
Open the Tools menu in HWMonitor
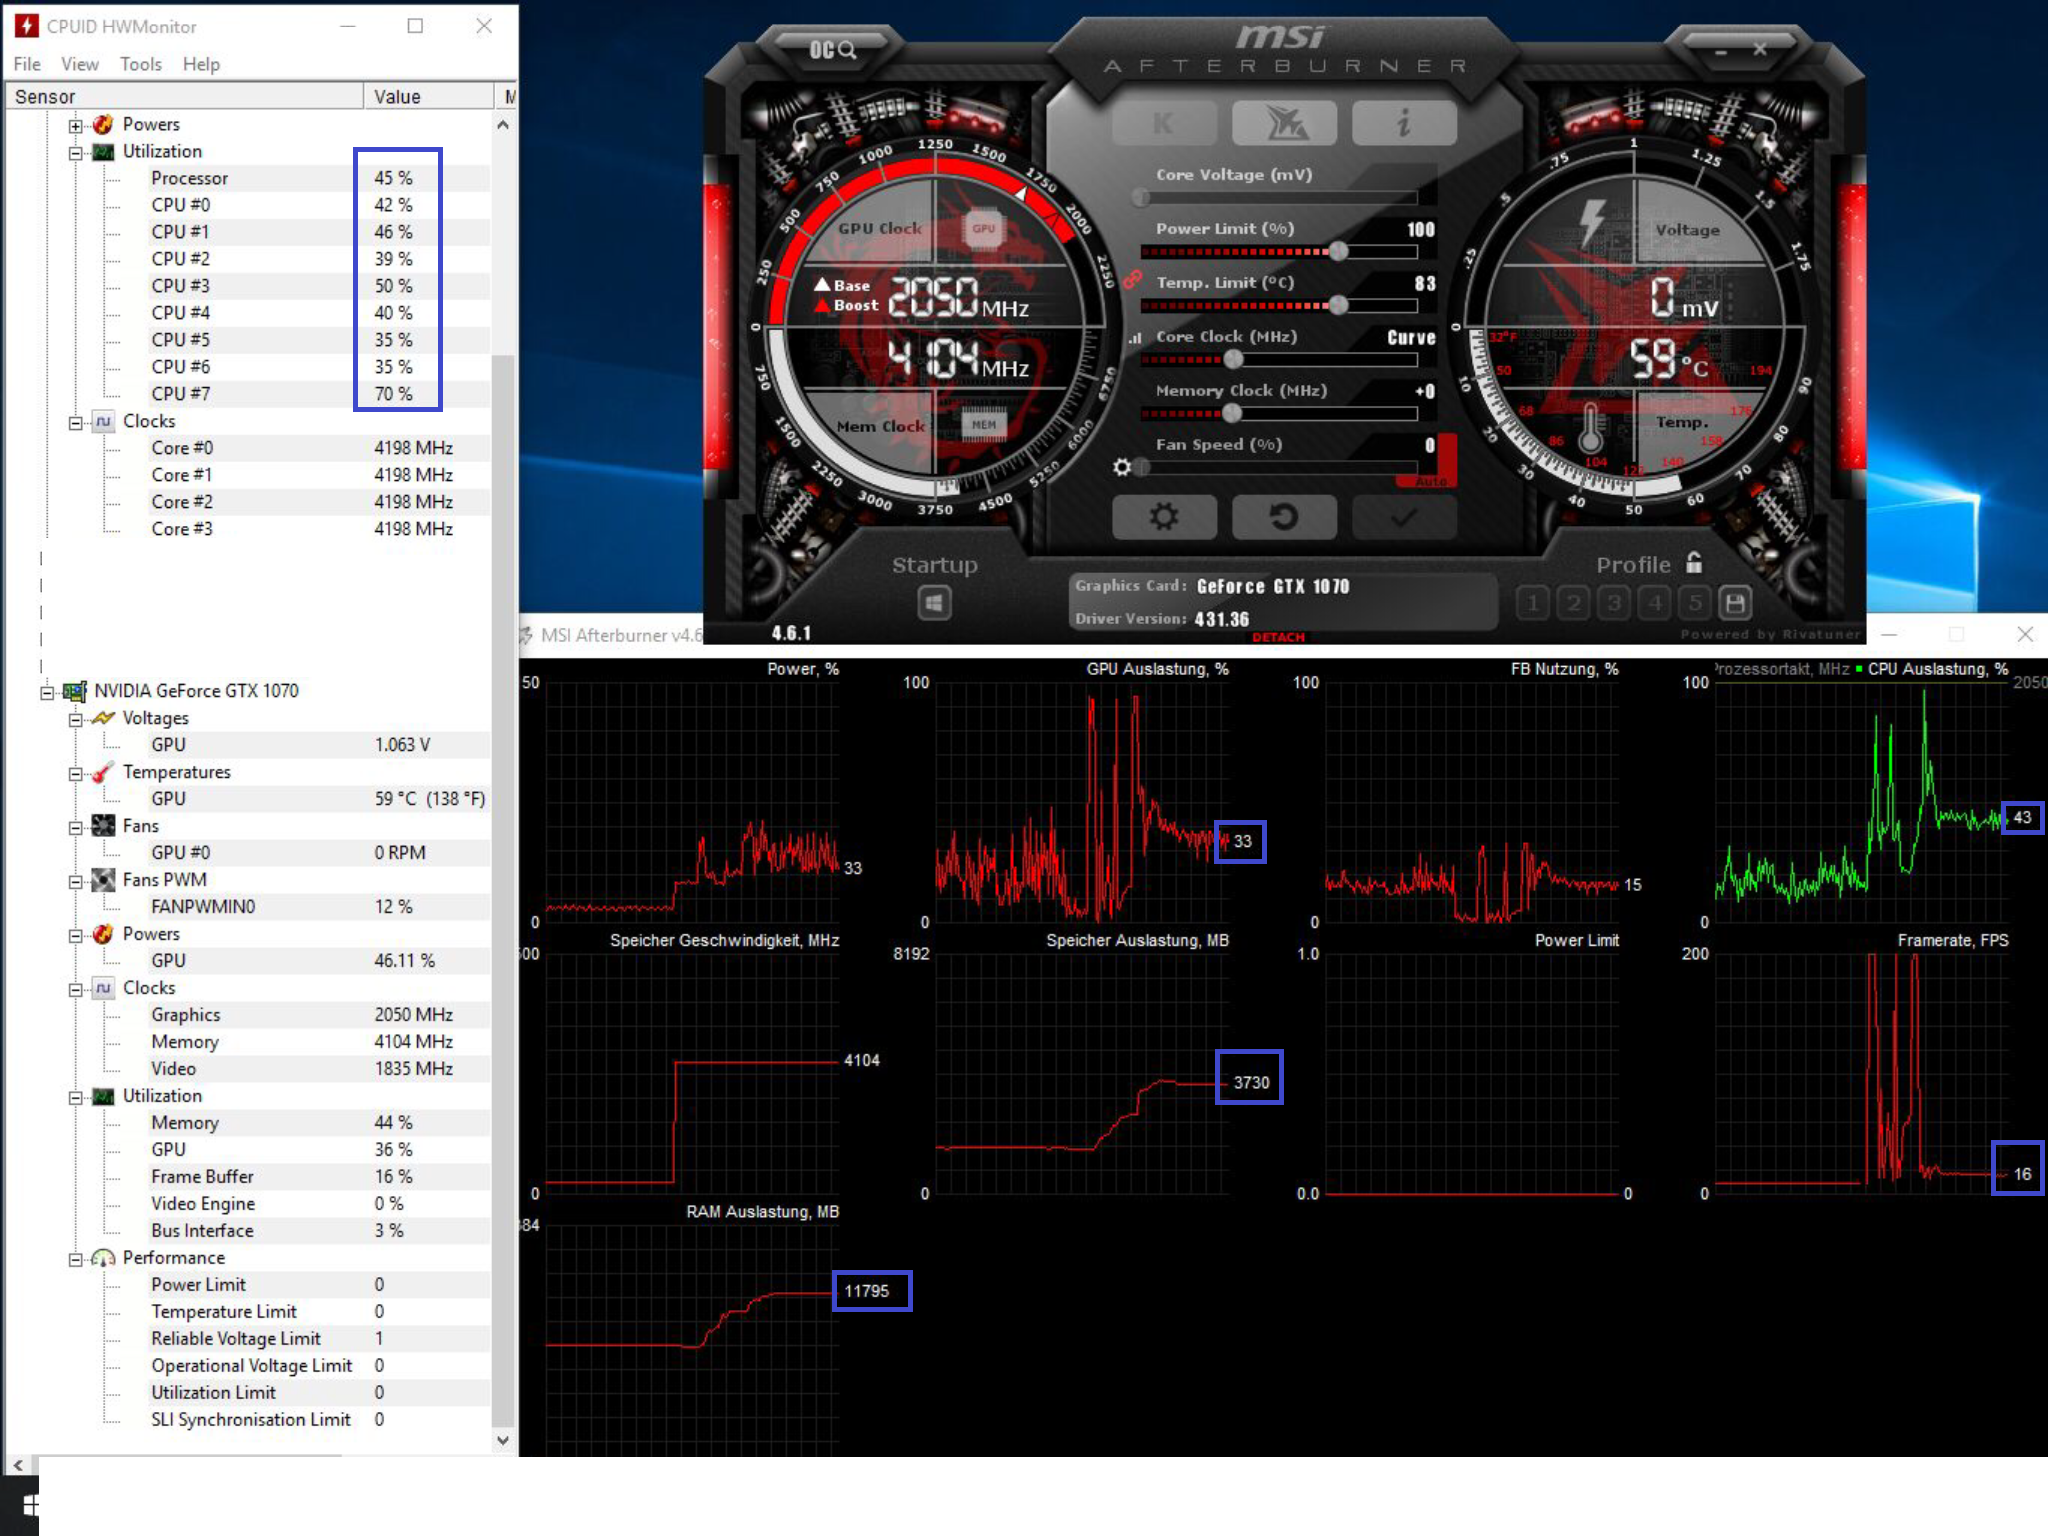(140, 64)
